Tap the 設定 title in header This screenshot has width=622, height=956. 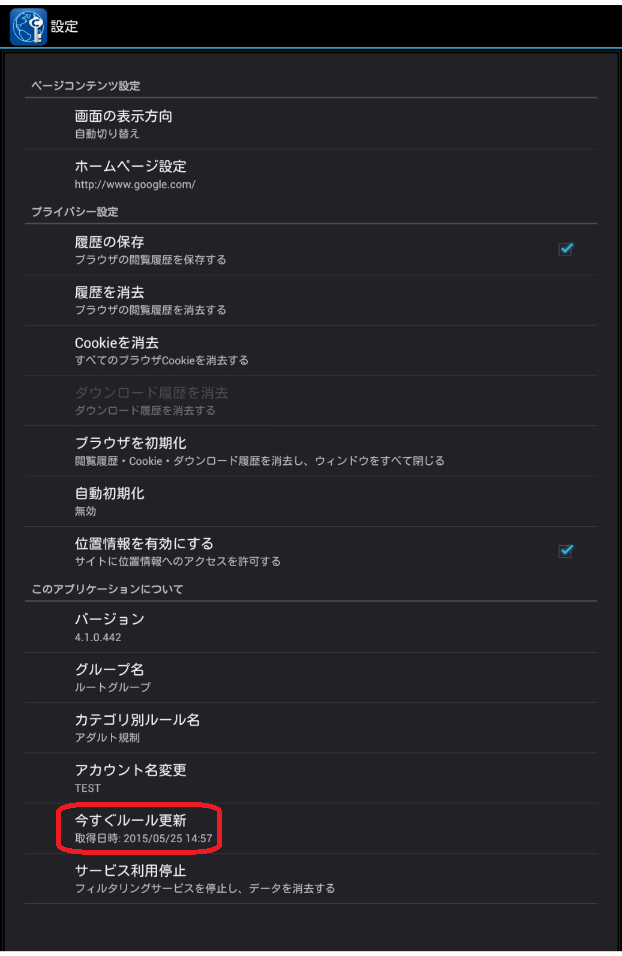[x=64, y=26]
